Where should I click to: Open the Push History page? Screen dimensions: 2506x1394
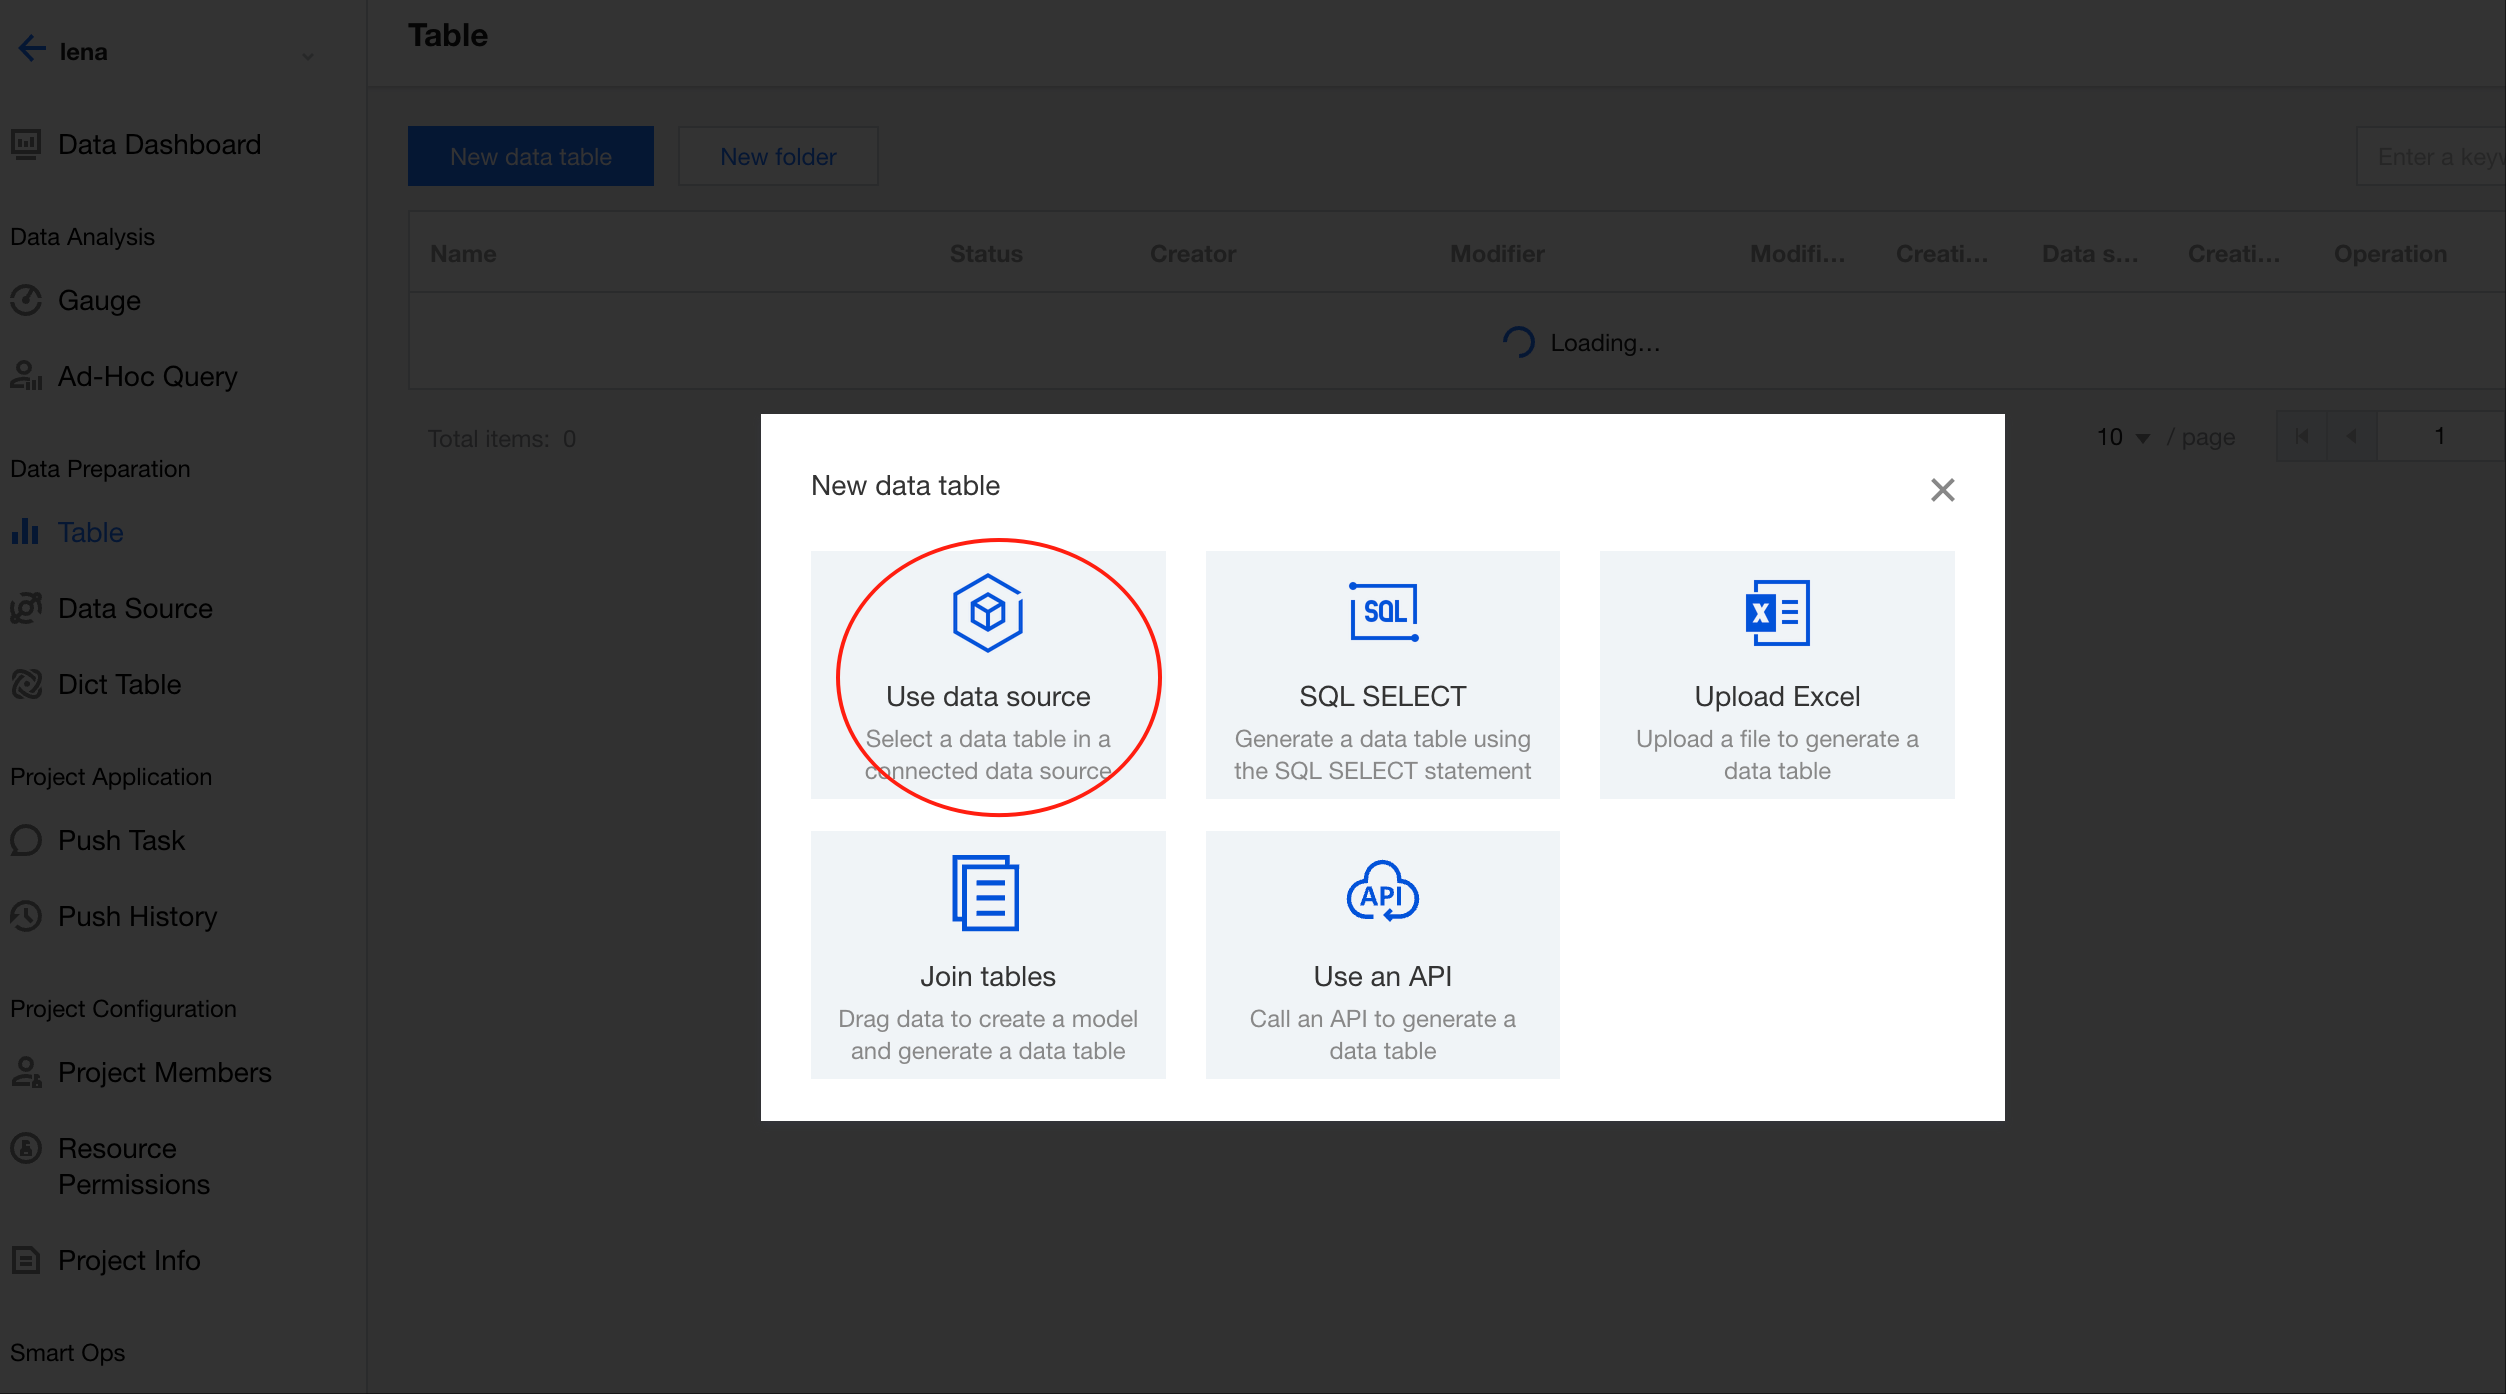click(137, 916)
